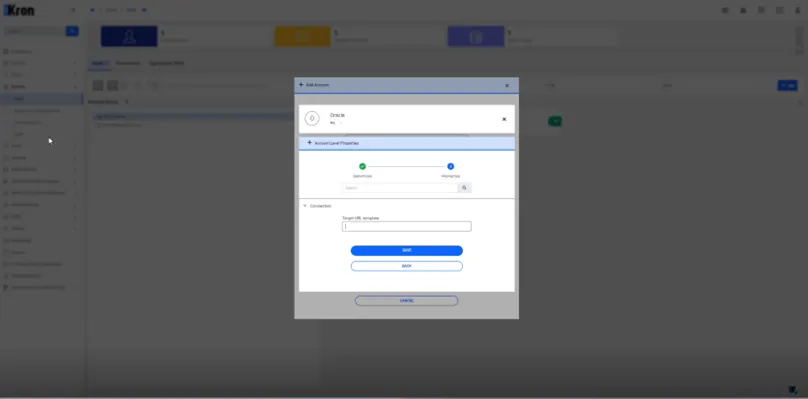Click the blue user summary card
The height and width of the screenshot is (399, 808).
[129, 37]
